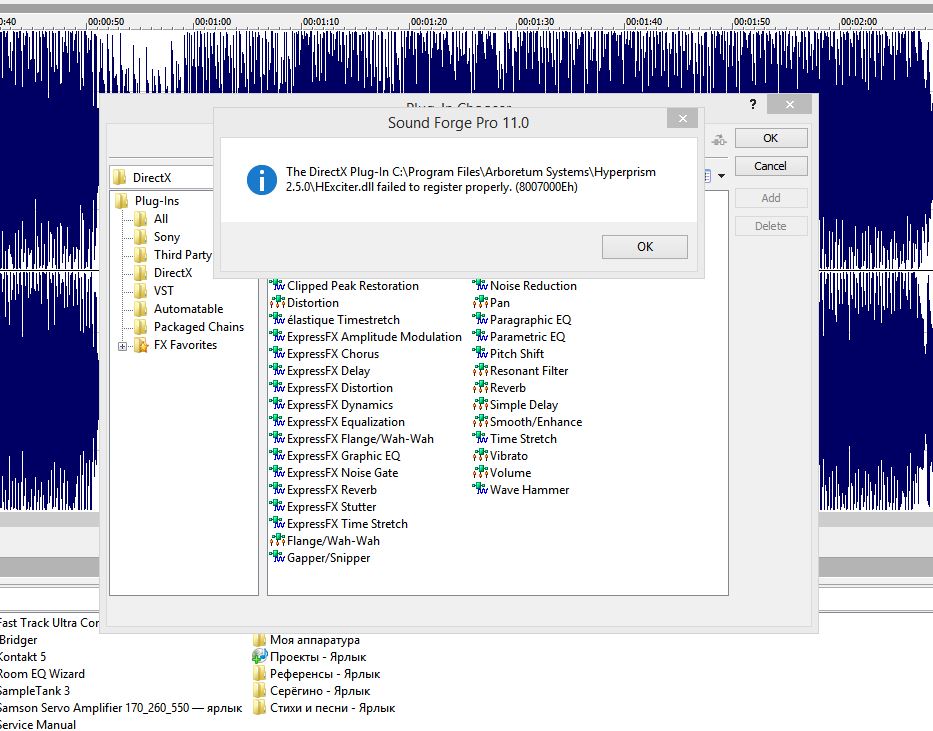Select Gapper/Snipper plug-in icon

(x=277, y=557)
